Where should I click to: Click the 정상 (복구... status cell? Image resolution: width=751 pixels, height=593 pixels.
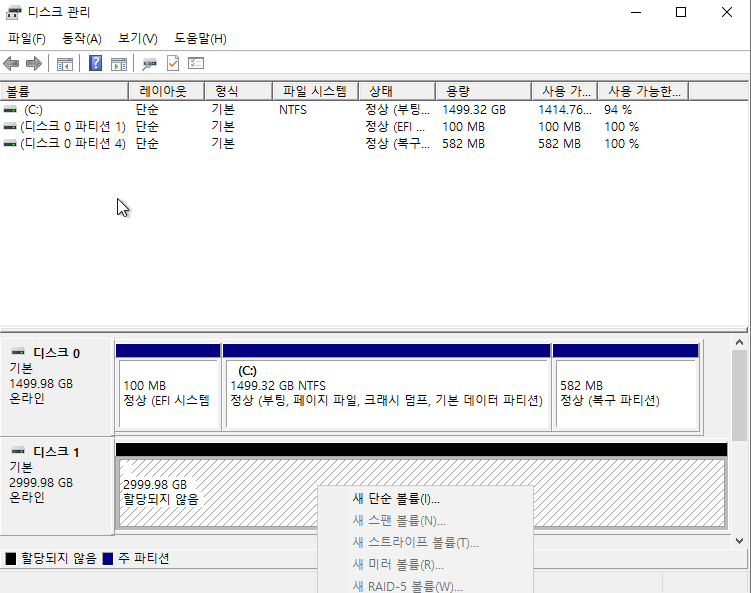tap(397, 143)
